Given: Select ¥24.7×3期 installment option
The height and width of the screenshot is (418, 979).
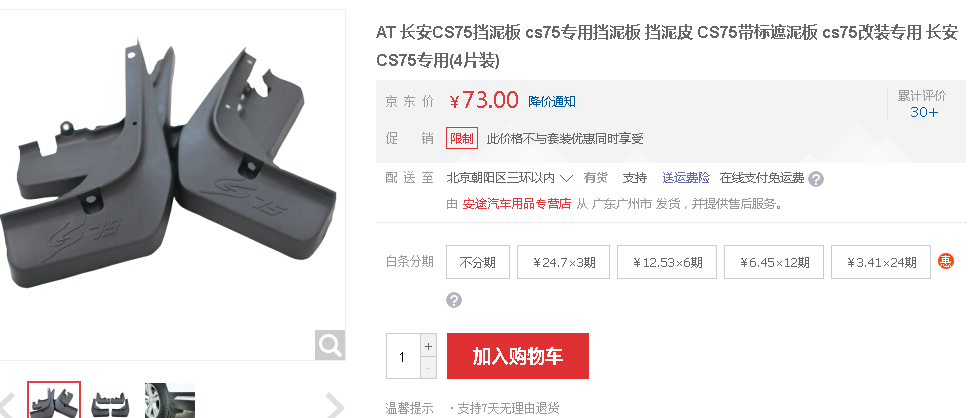Looking at the screenshot, I should [x=563, y=262].
